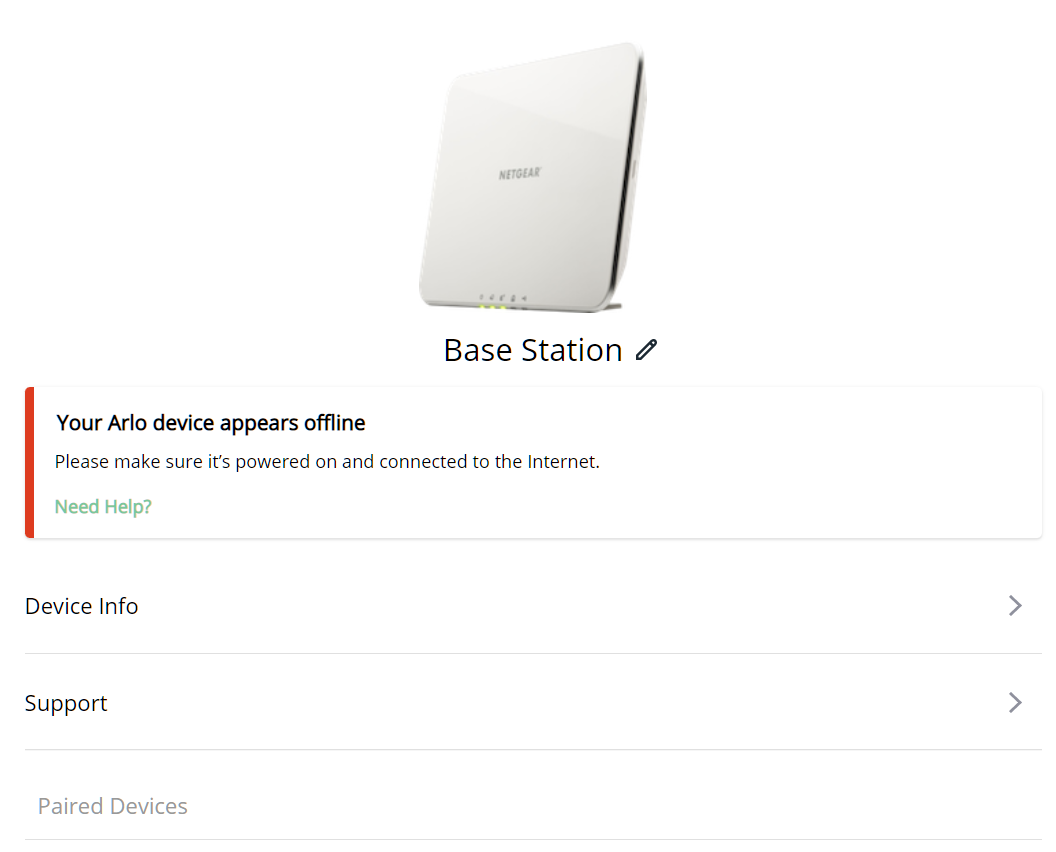1056x852 pixels.
Task: Click the 'Please make sure it's powered on' message
Action: click(327, 462)
